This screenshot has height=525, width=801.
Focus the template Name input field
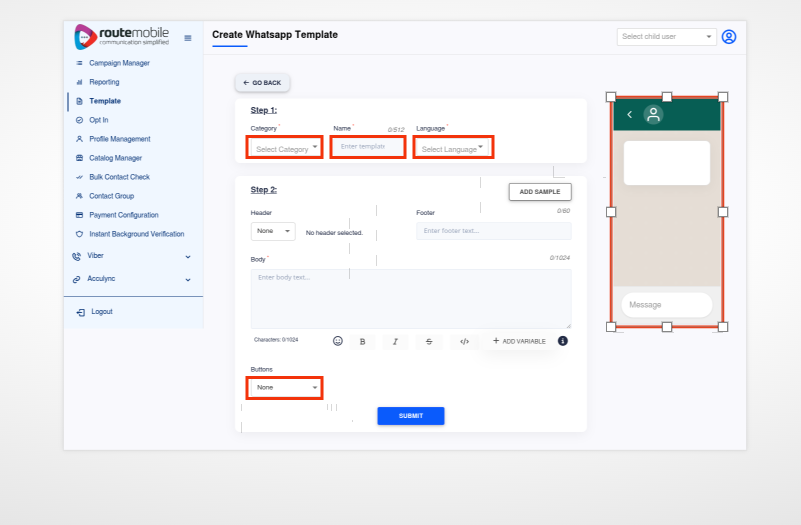click(x=368, y=147)
